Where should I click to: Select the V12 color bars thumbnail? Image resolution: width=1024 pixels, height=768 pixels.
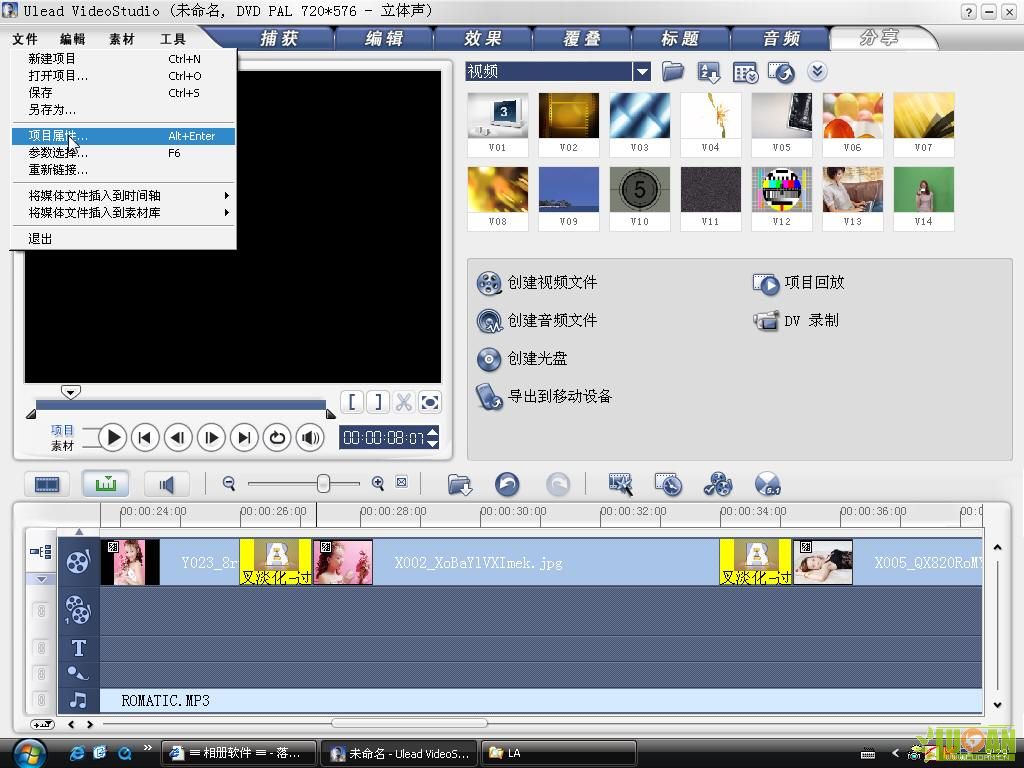click(x=781, y=198)
